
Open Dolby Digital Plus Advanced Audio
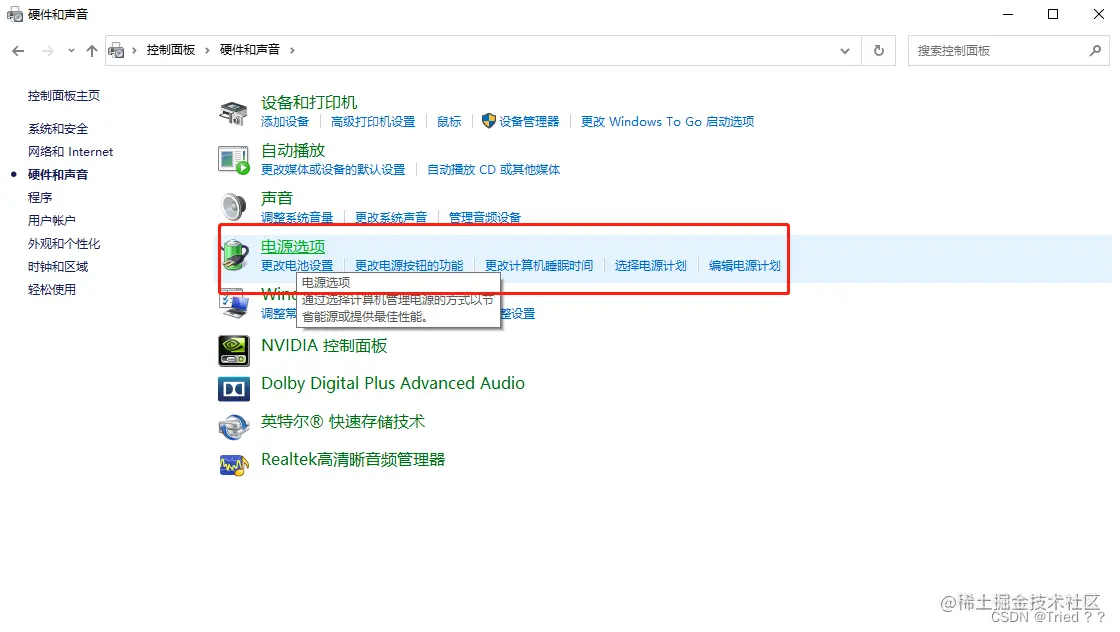393,383
